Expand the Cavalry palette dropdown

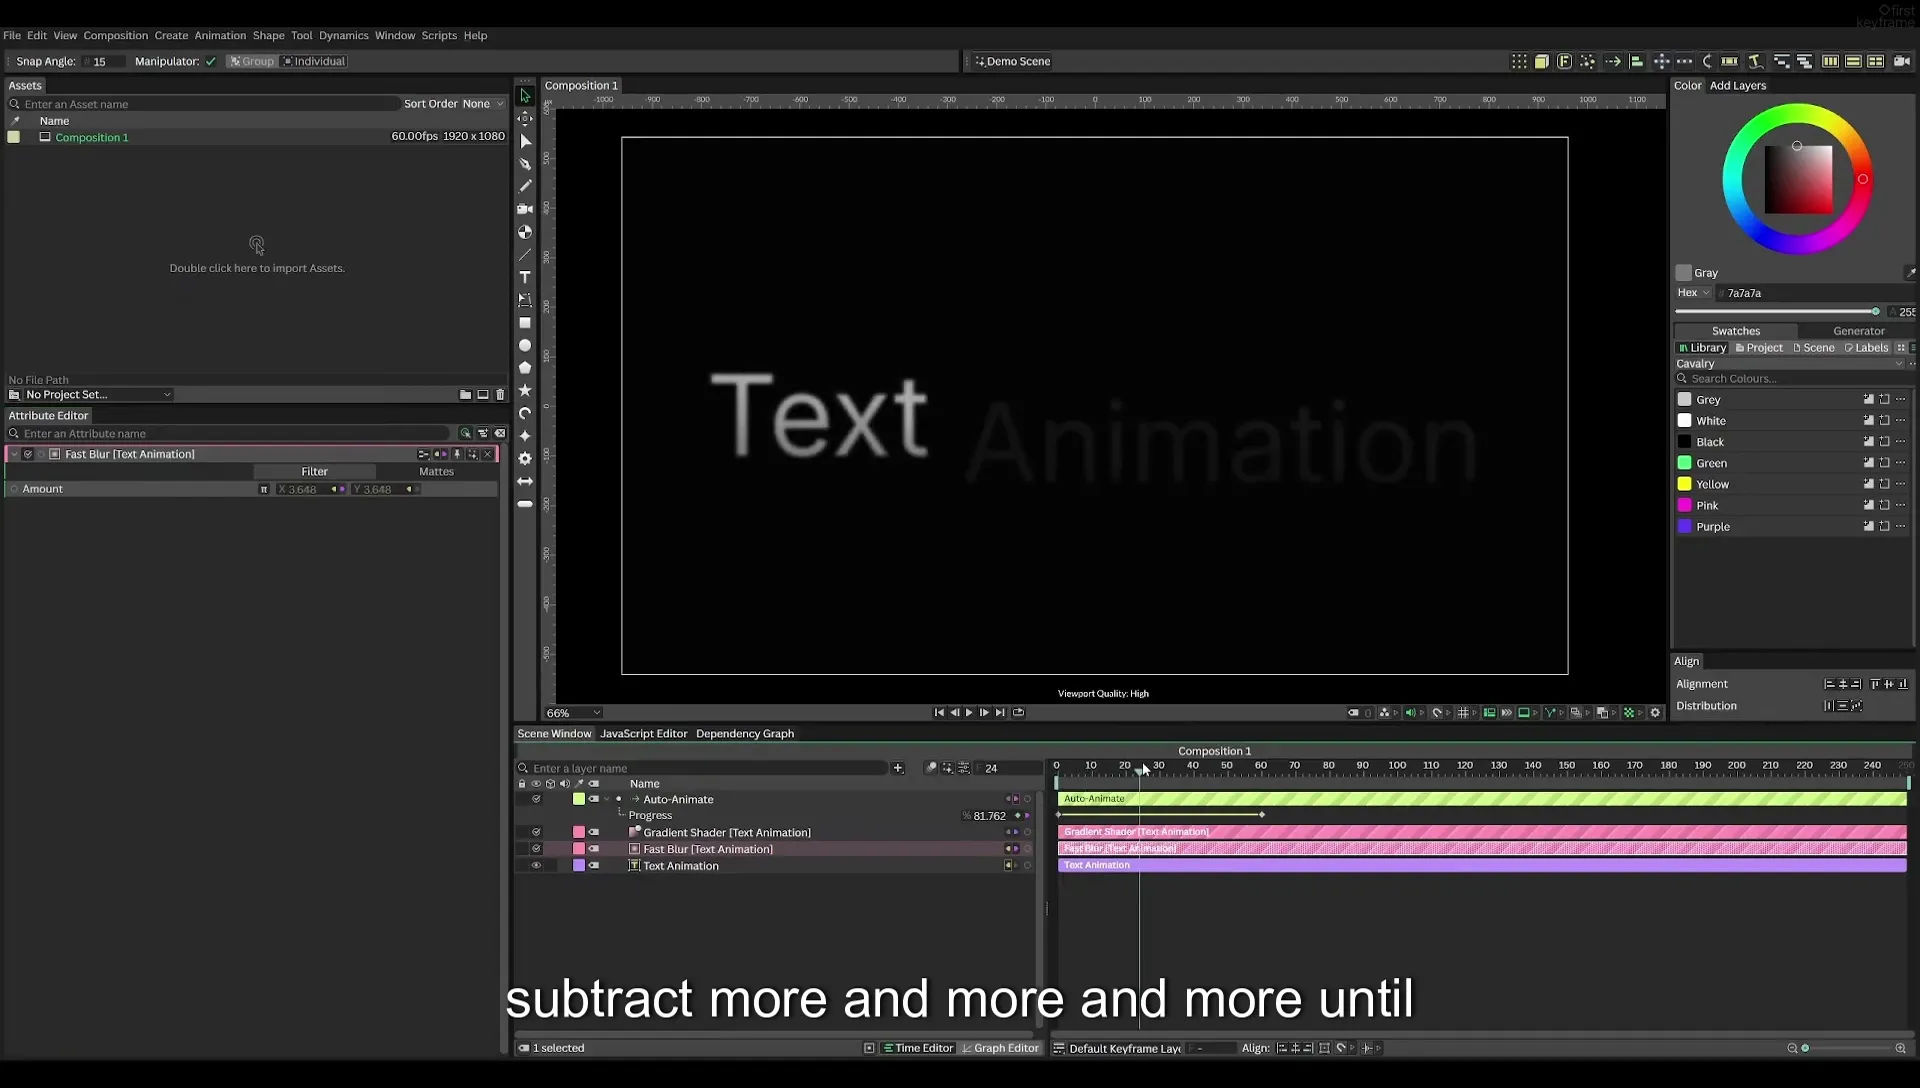[x=1789, y=364]
